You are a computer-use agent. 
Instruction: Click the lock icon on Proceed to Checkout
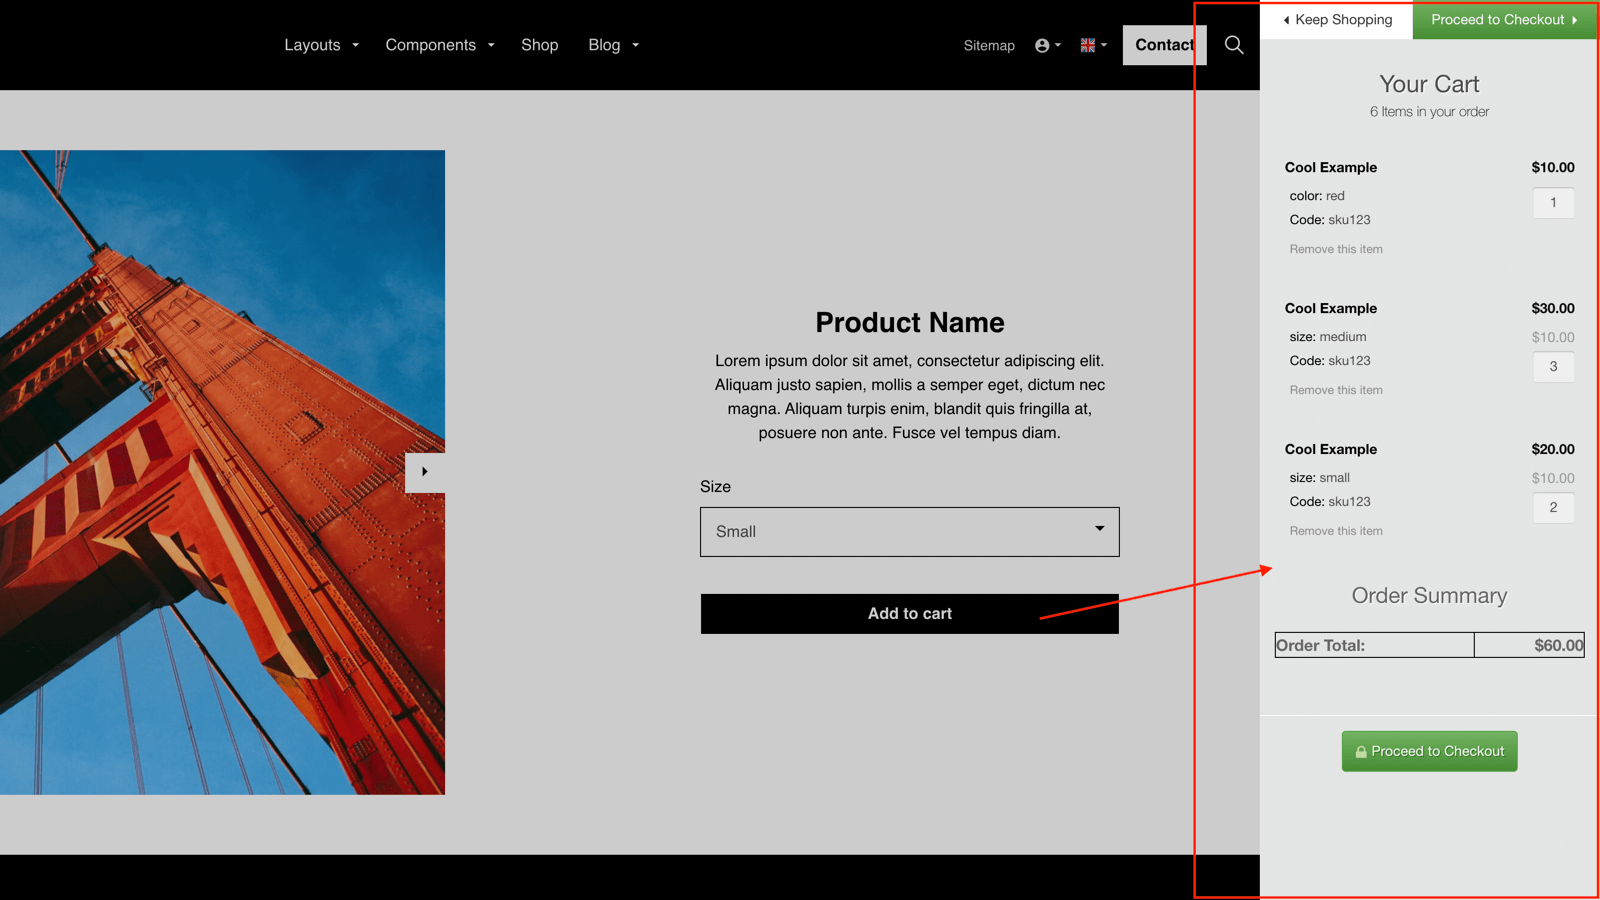1361,751
